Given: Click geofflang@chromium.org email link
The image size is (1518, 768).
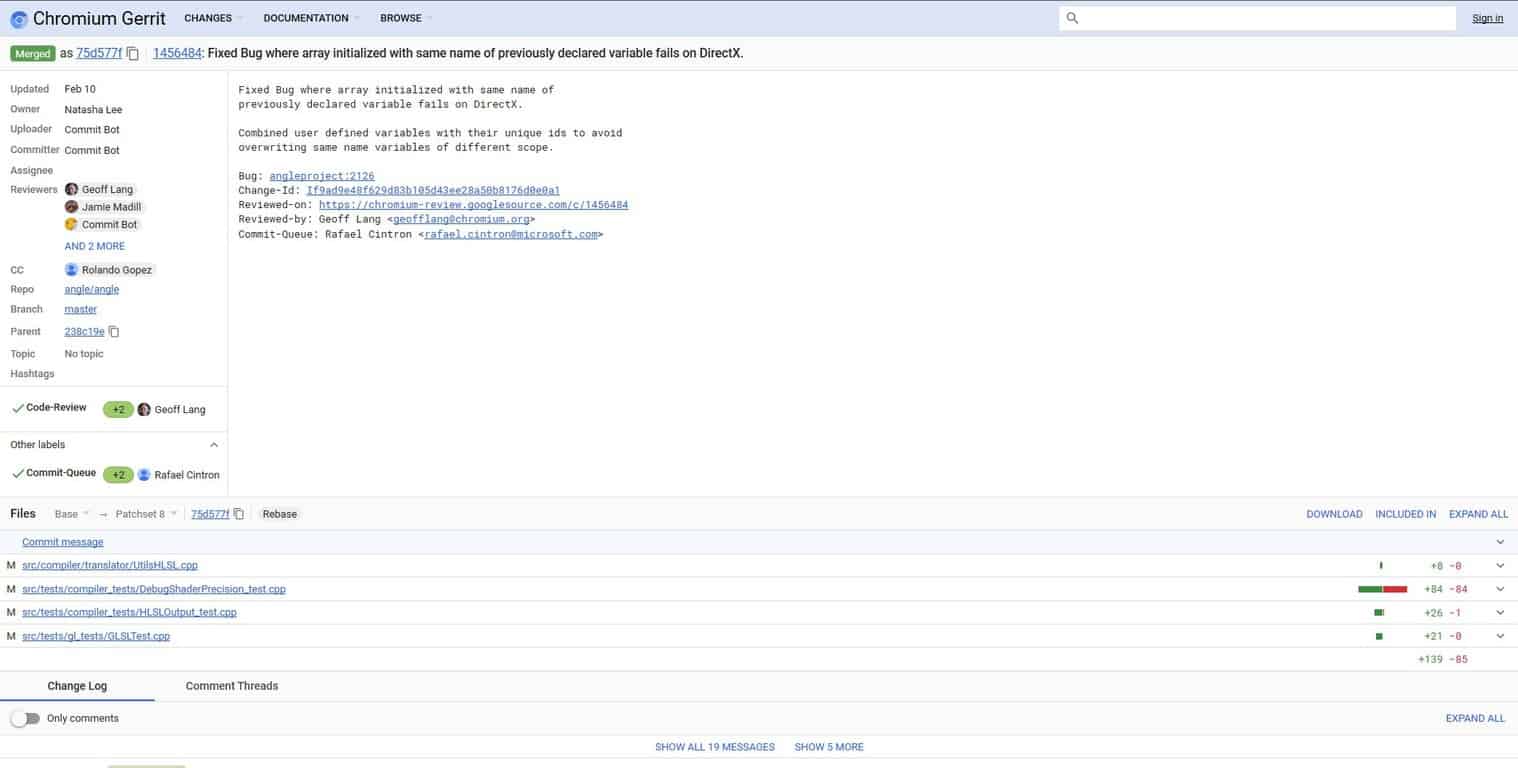Looking at the screenshot, I should (x=461, y=219).
